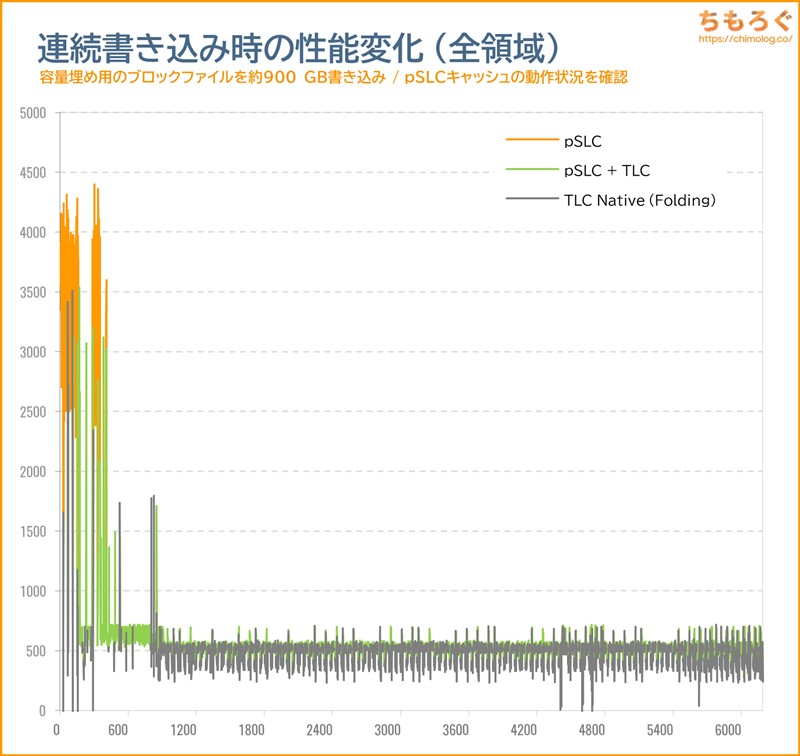
Task: Click the 5000 label on the vertical axis
Action: coord(32,113)
